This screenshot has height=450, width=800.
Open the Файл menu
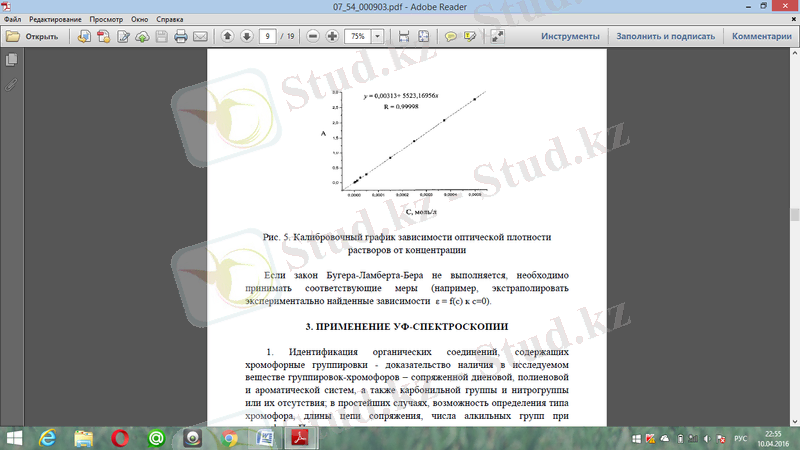click(x=13, y=19)
